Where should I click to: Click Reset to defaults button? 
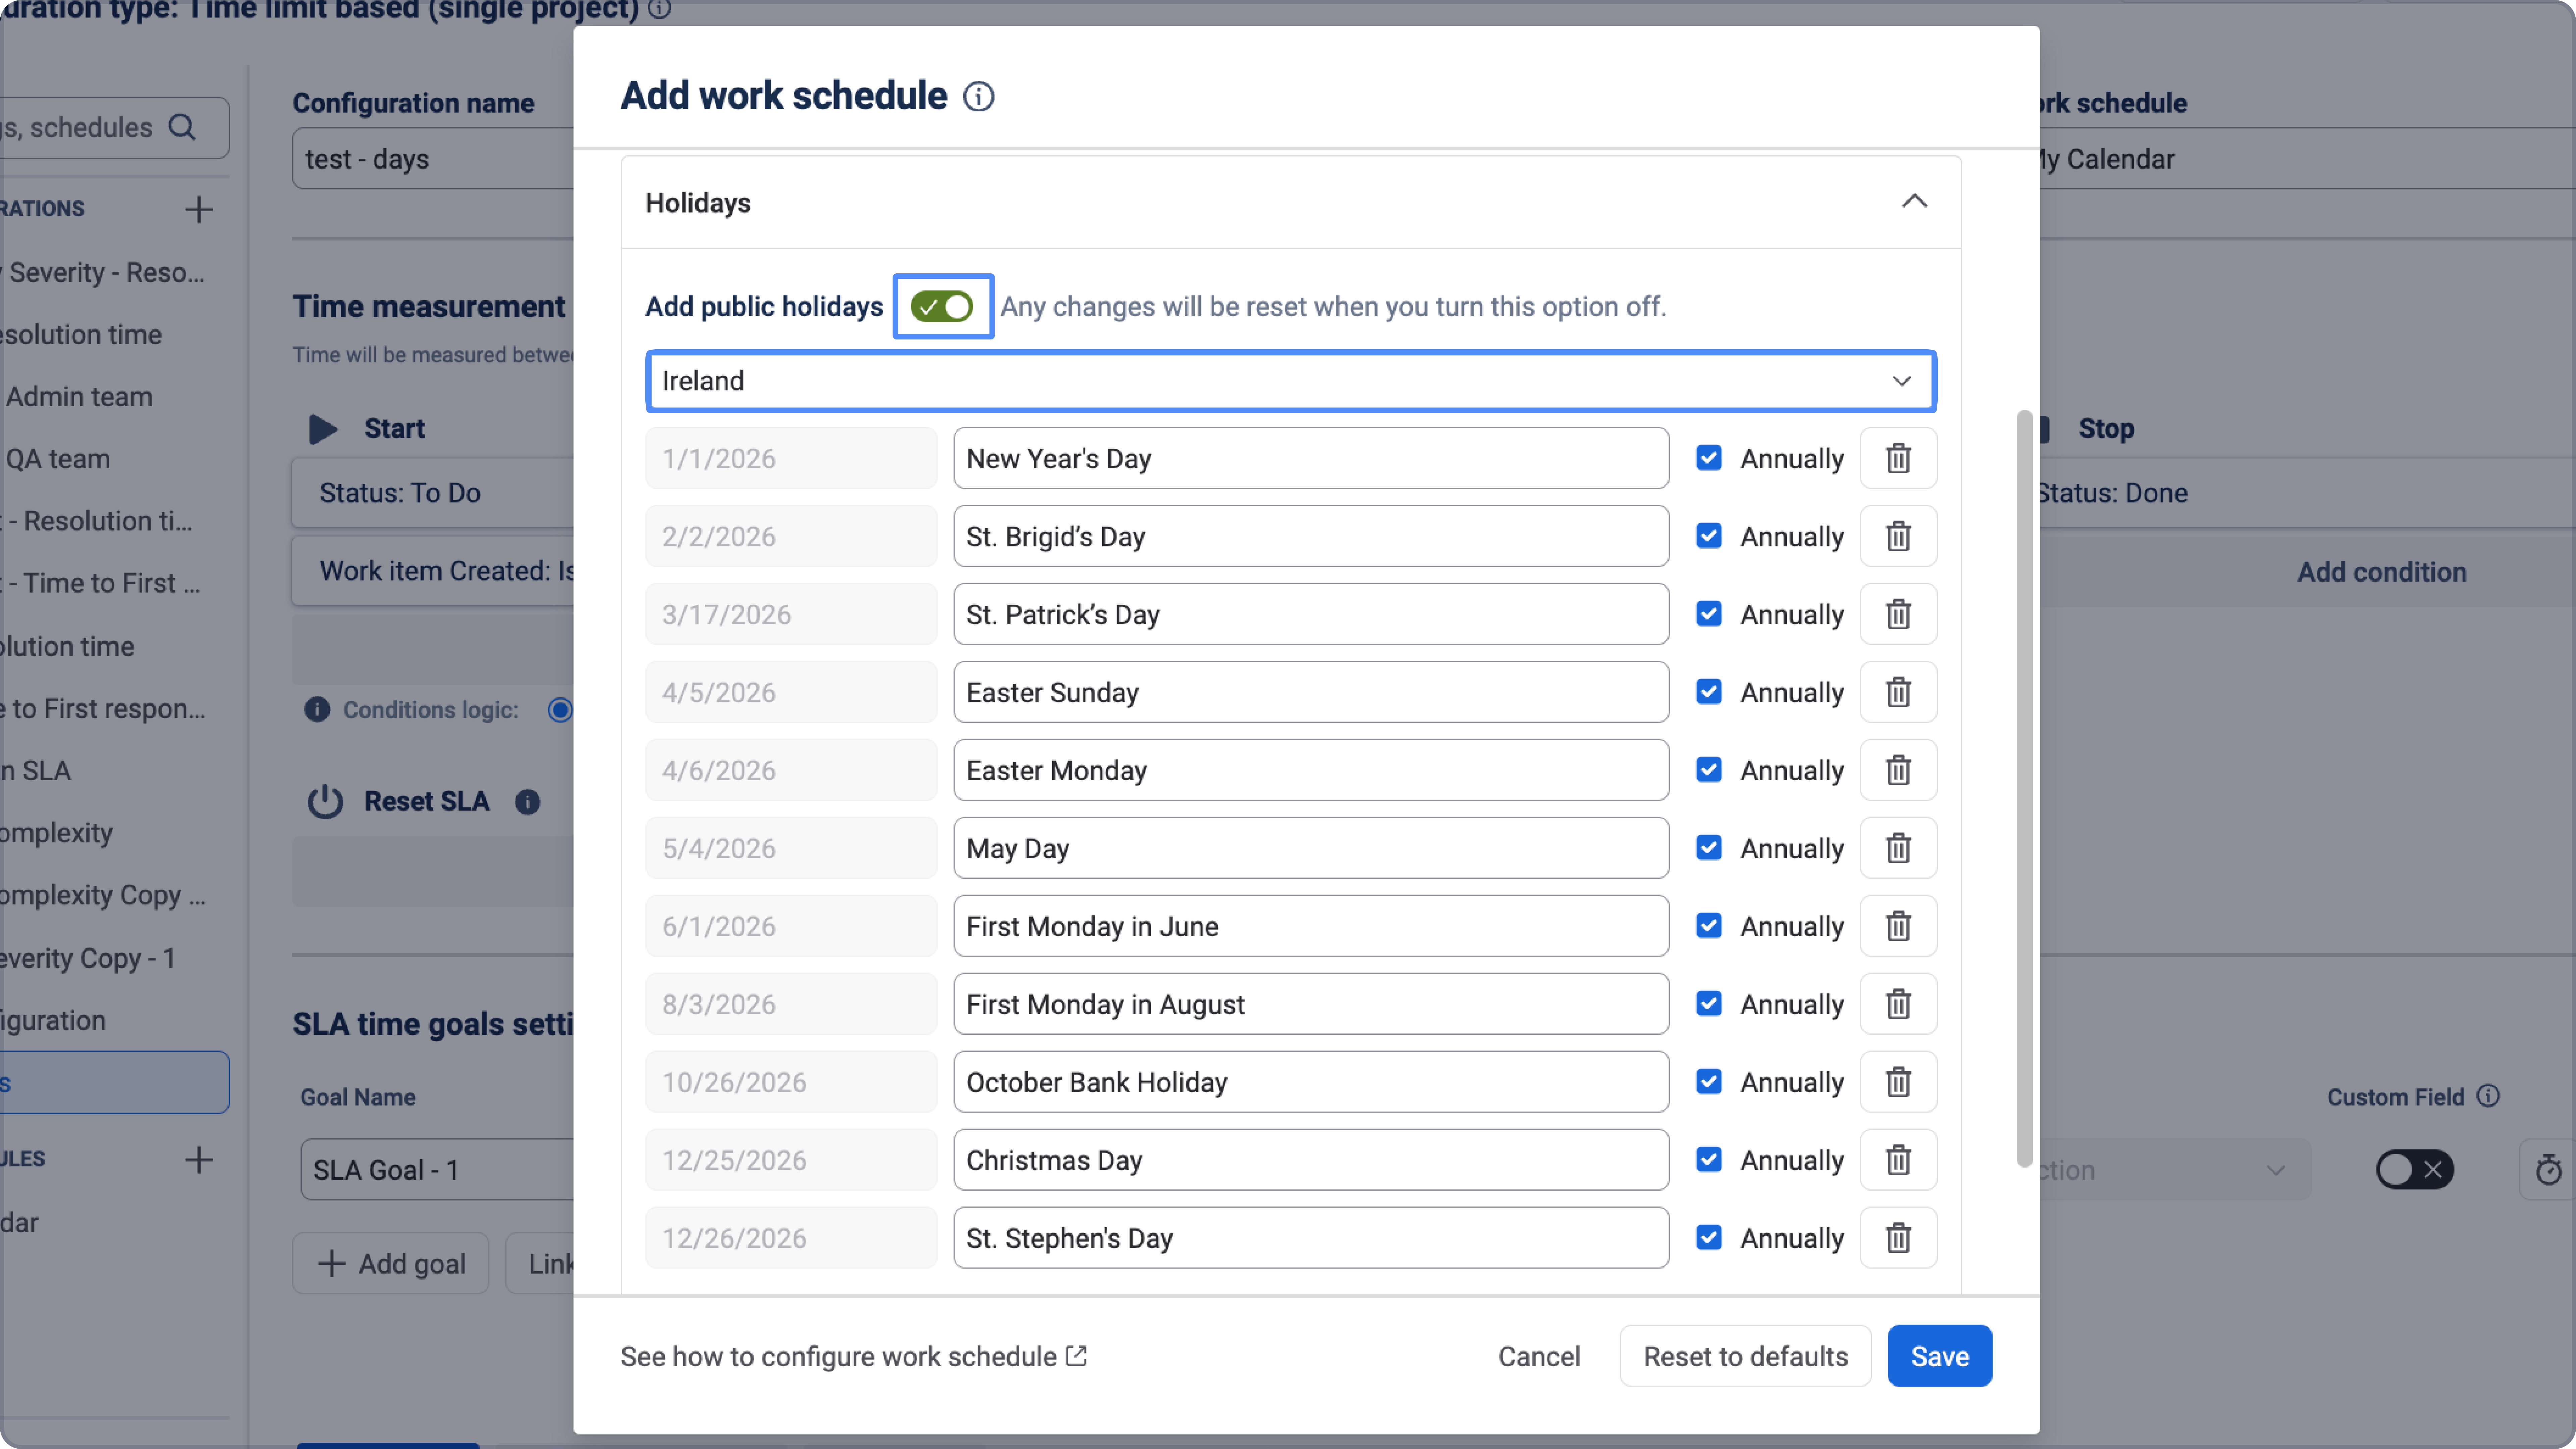tap(1745, 1356)
